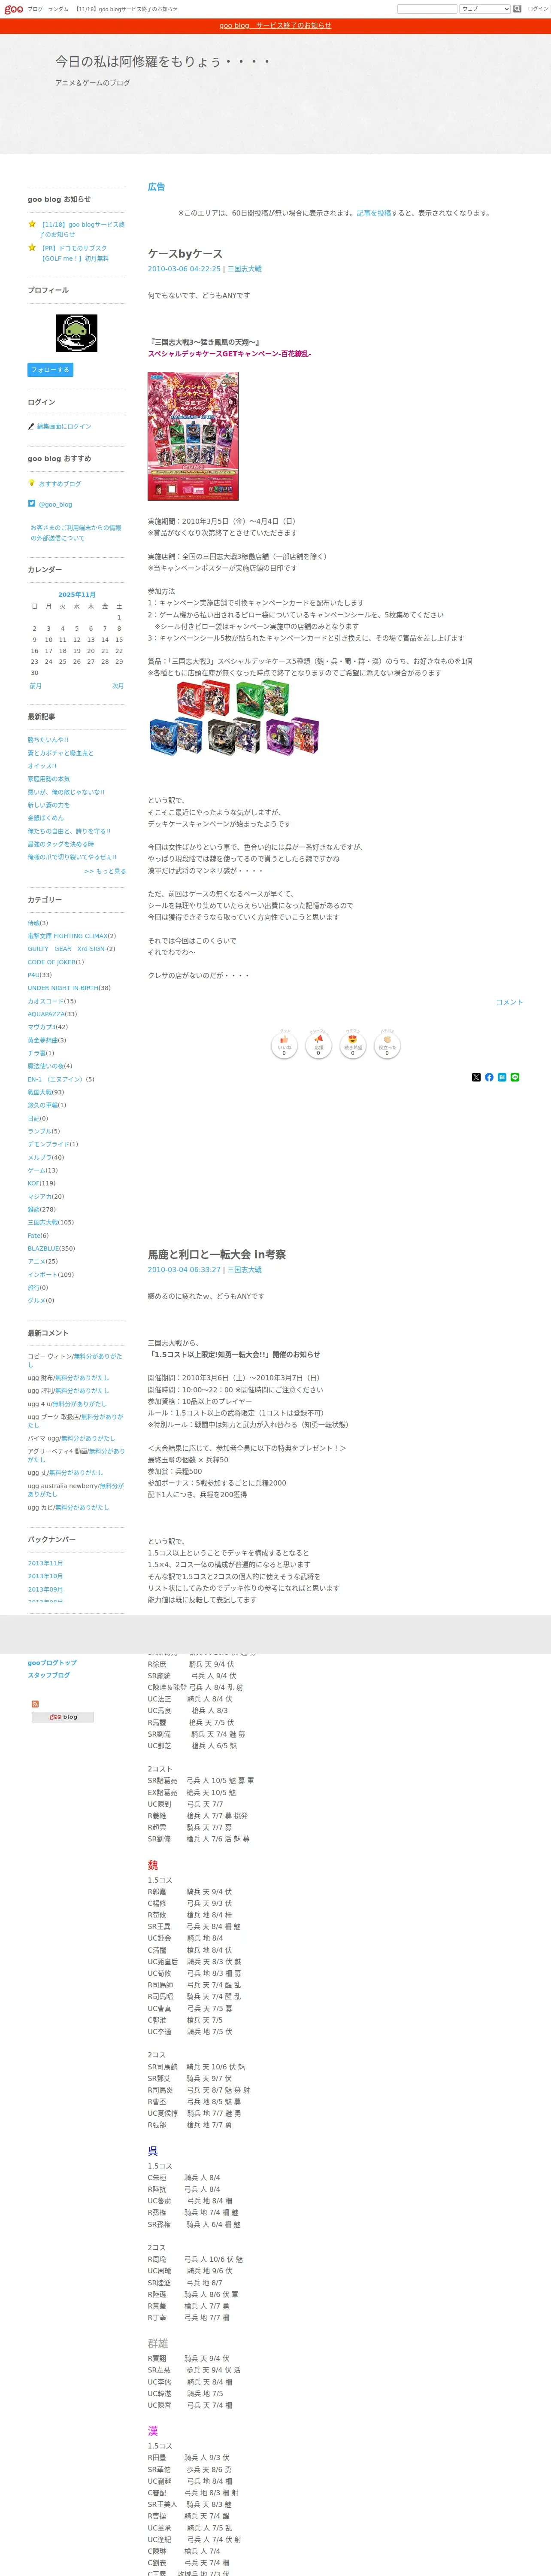Open the recent post 勝ちたいんや!!
The height and width of the screenshot is (2576, 551).
48,740
